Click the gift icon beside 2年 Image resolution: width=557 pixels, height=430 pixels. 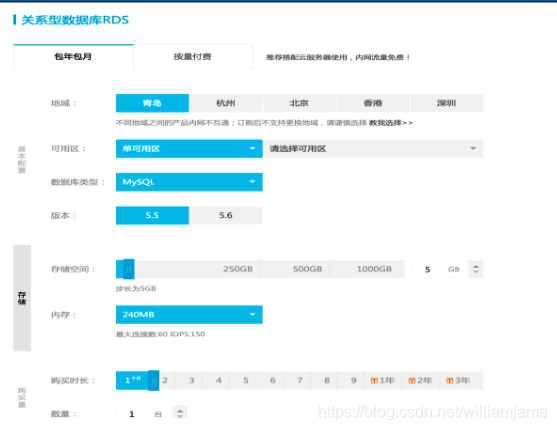[x=412, y=381]
